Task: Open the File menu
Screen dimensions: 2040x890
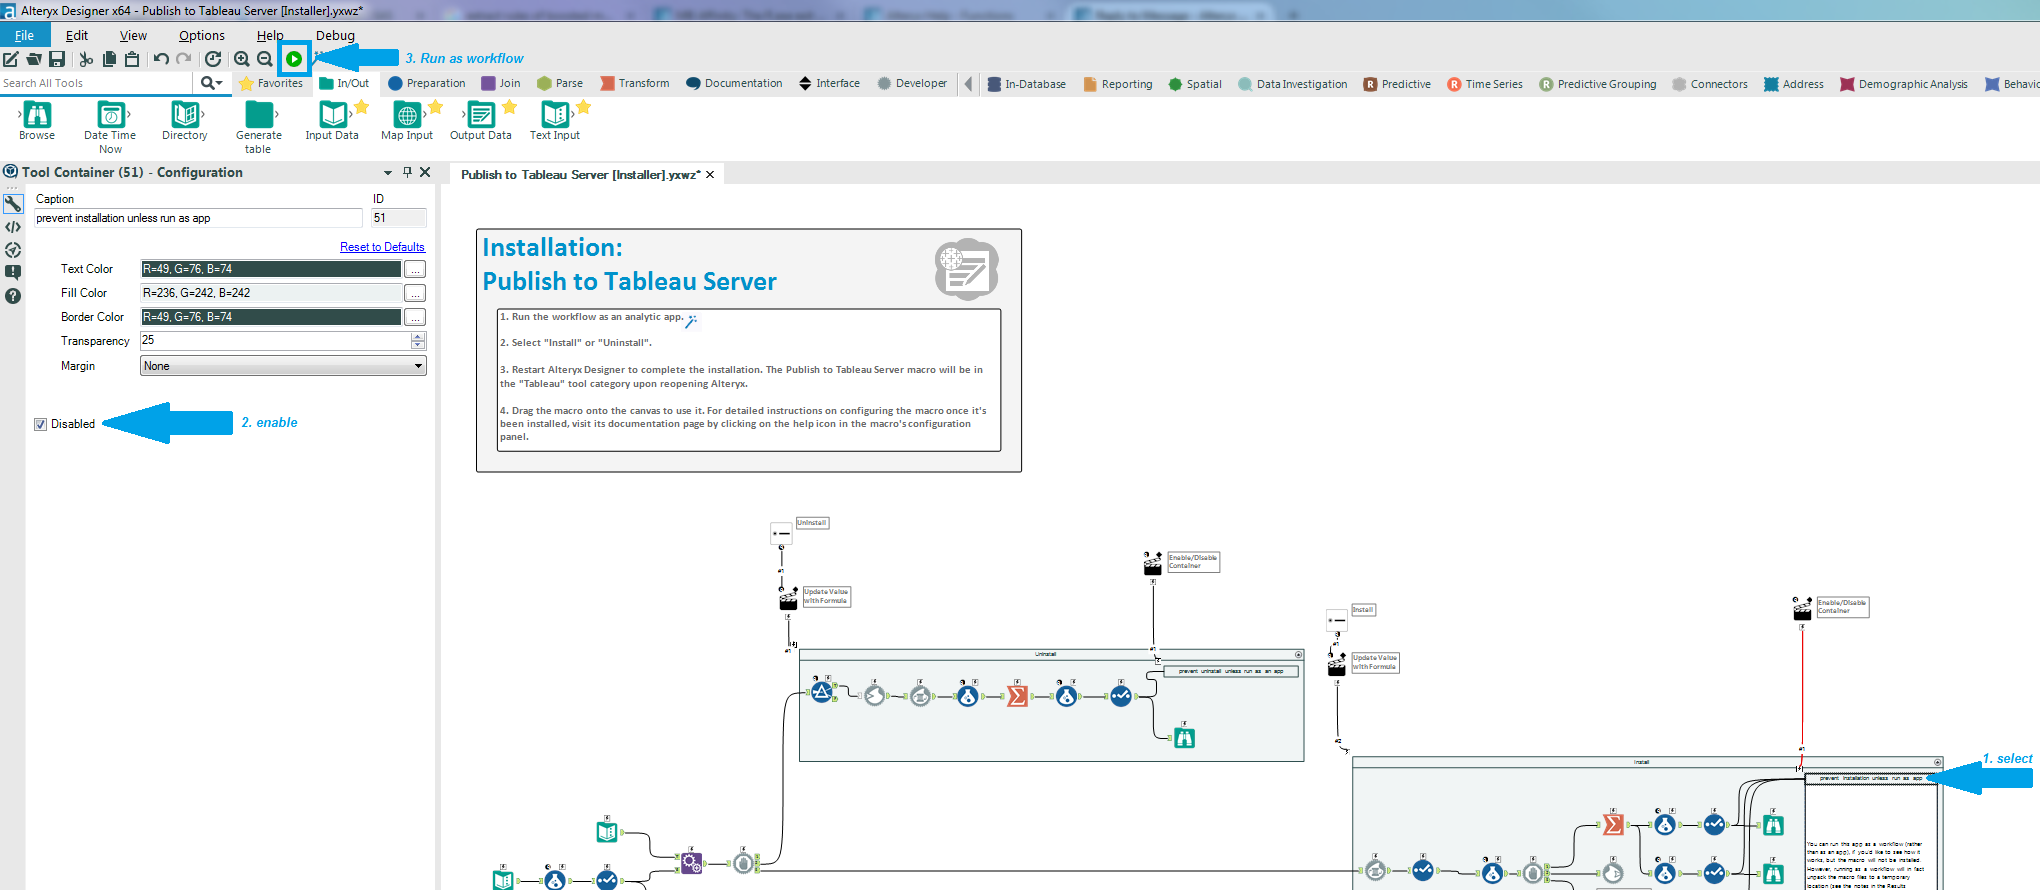Action: tap(24, 35)
